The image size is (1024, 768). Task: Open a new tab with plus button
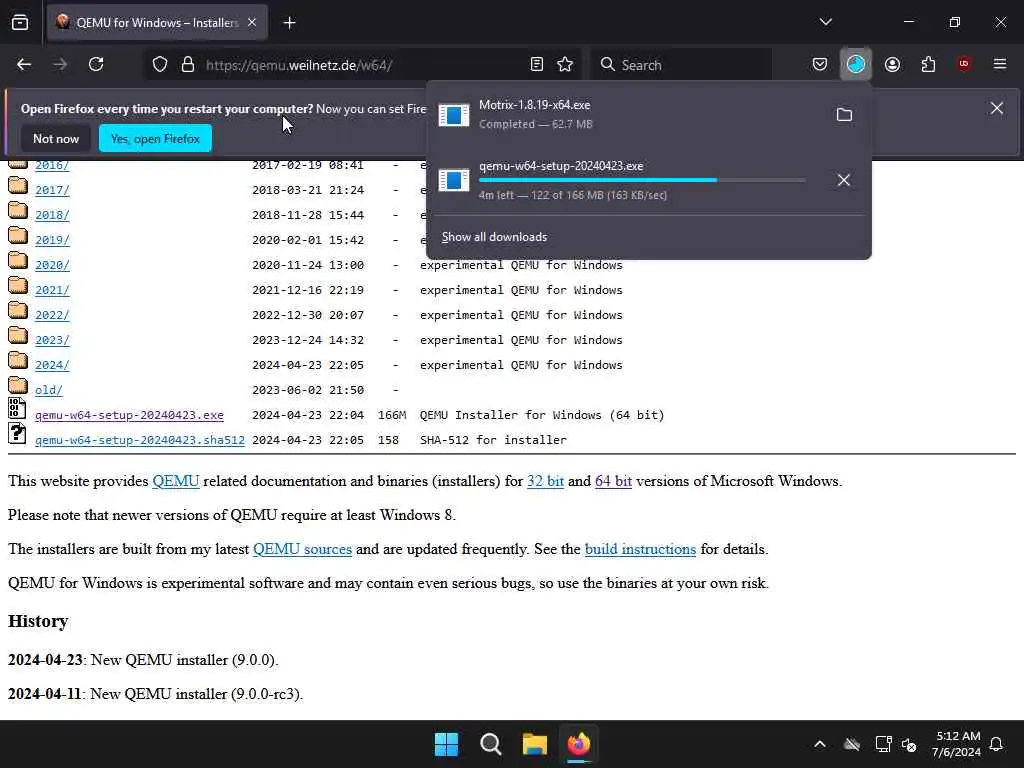(x=289, y=23)
